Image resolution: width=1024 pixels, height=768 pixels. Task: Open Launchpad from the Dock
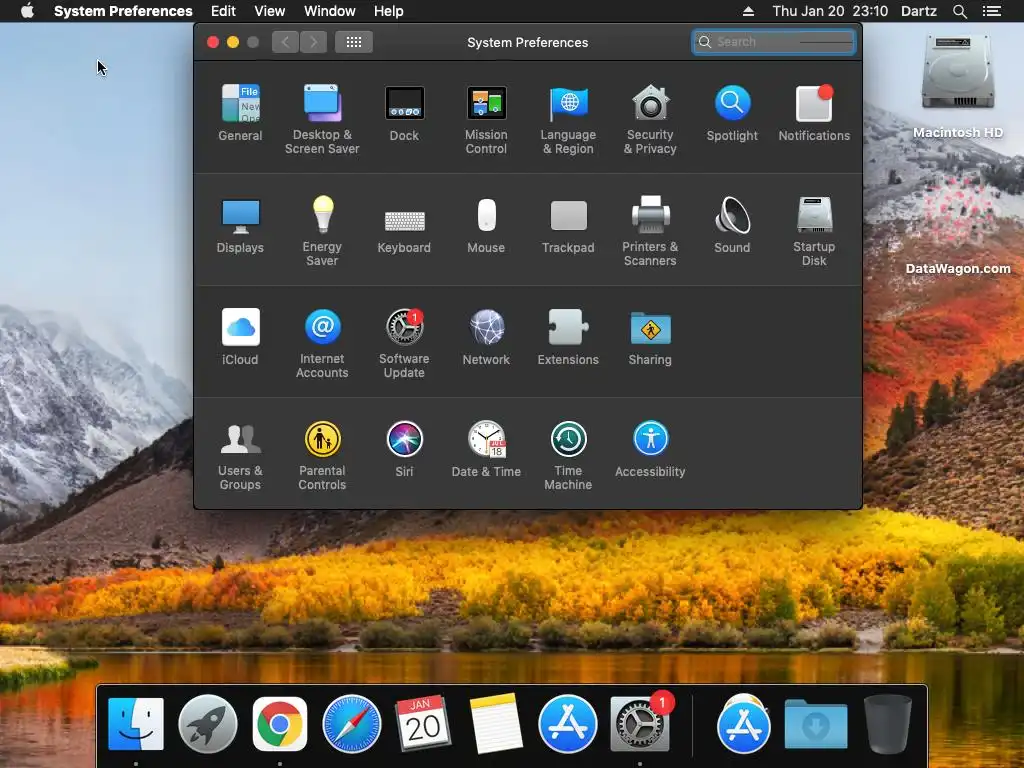point(208,724)
